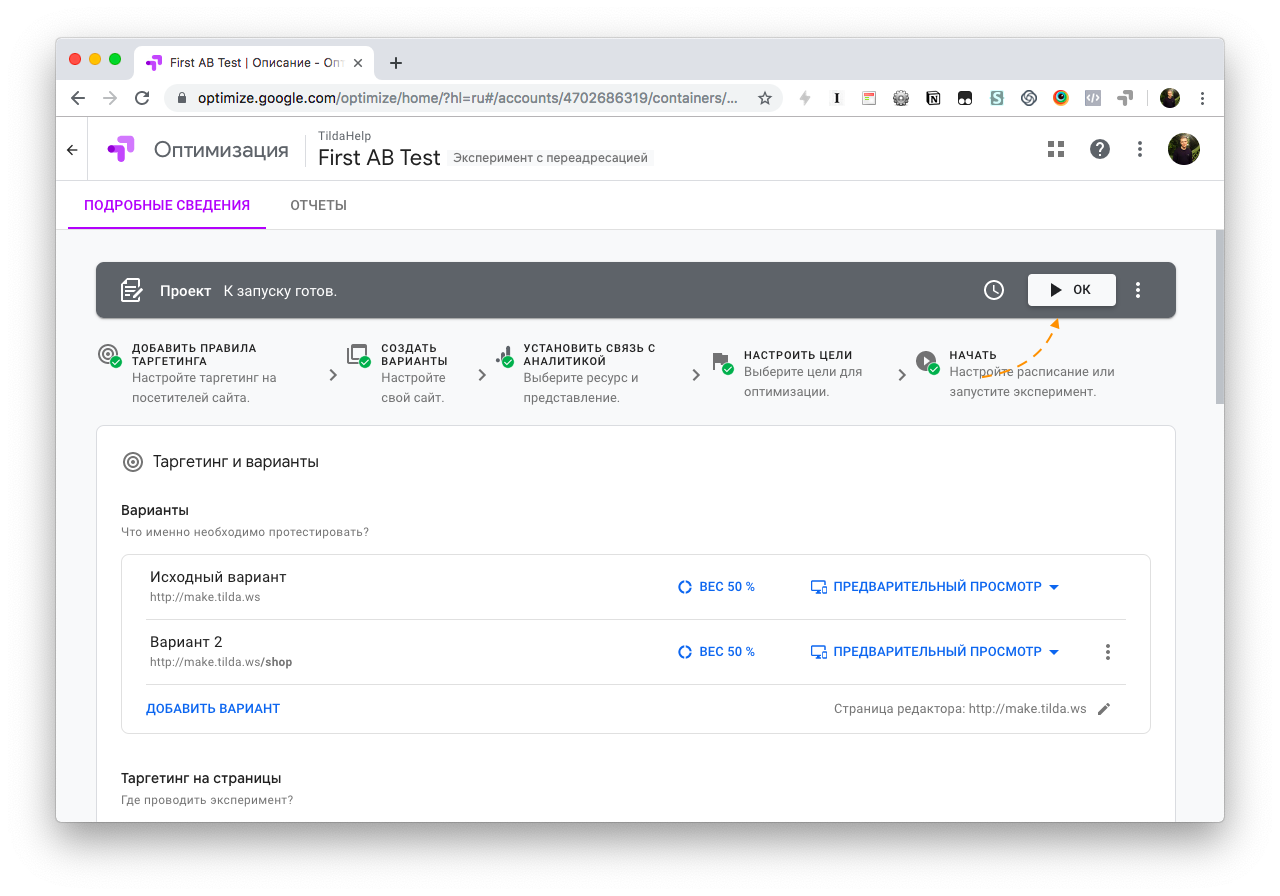Open the schedule clock icon
Image resolution: width=1280 pixels, height=896 pixels.
994,290
